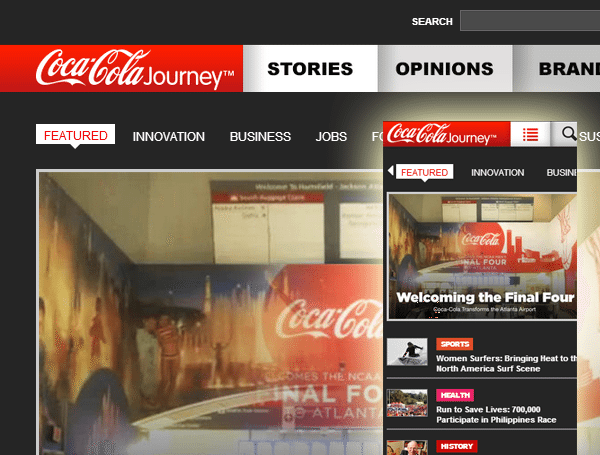Click the mobile view Coca-Cola Journey logo
Viewport: 600px width, 455px height.
tap(442, 134)
